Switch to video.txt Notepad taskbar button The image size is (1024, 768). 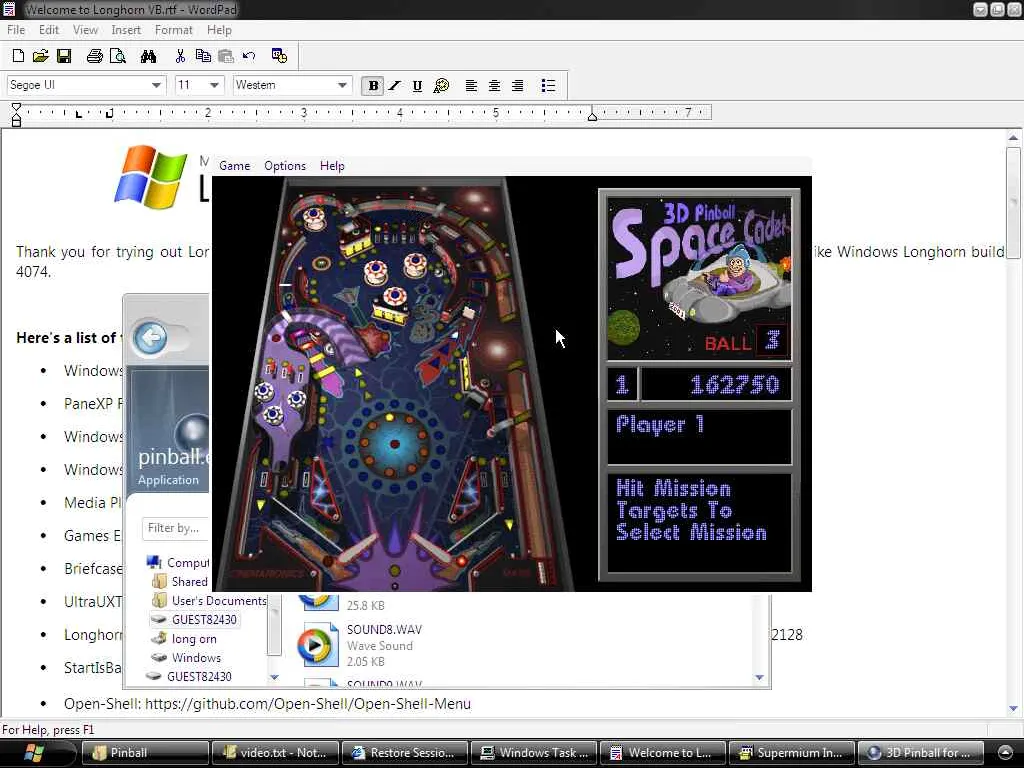276,753
